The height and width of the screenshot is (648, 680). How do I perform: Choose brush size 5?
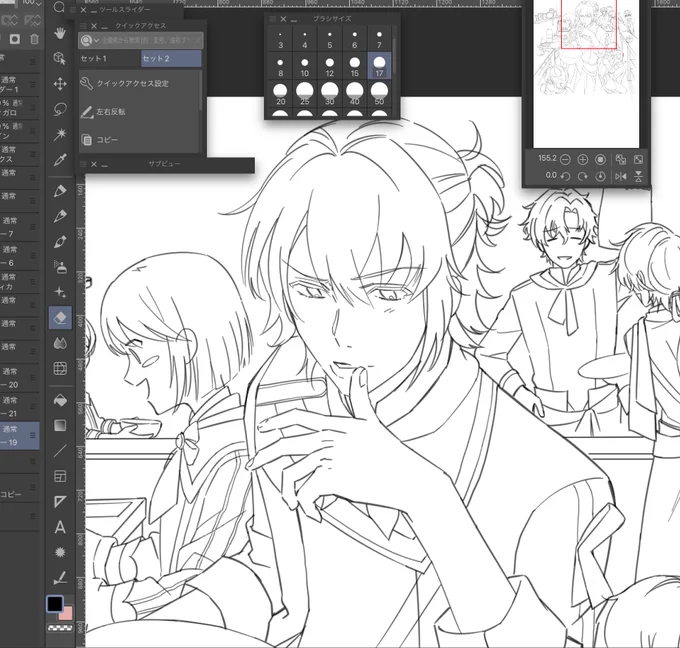click(330, 39)
